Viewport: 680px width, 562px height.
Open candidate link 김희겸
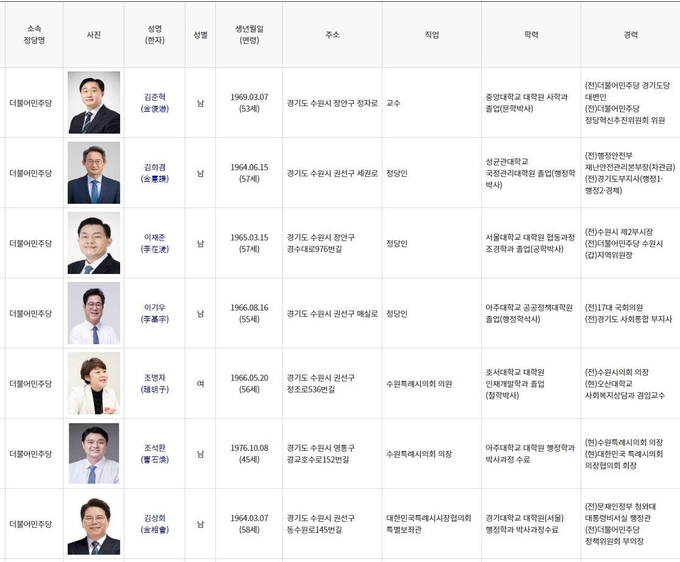(x=154, y=173)
